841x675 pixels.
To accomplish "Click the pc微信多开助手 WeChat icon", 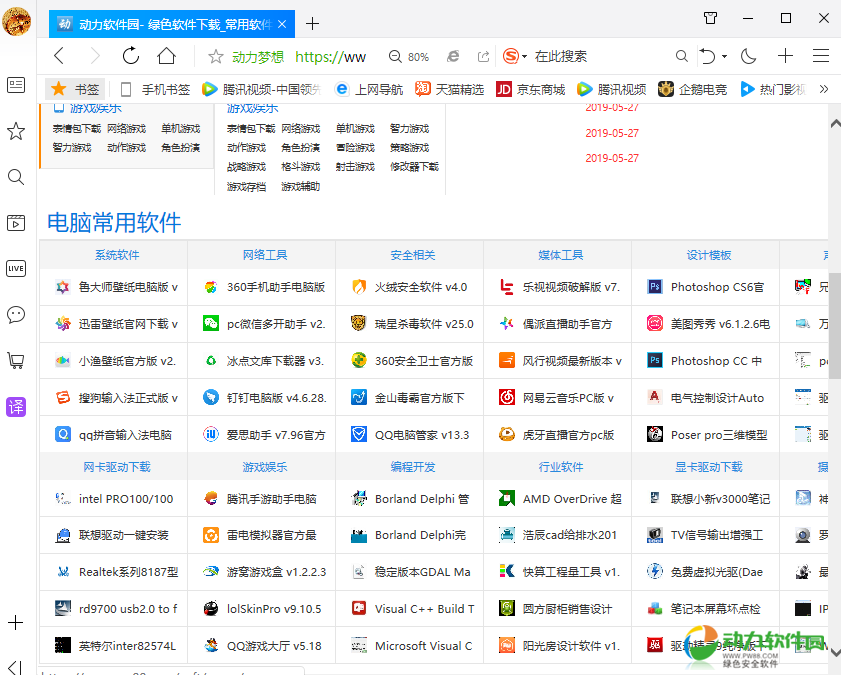I will [211, 323].
